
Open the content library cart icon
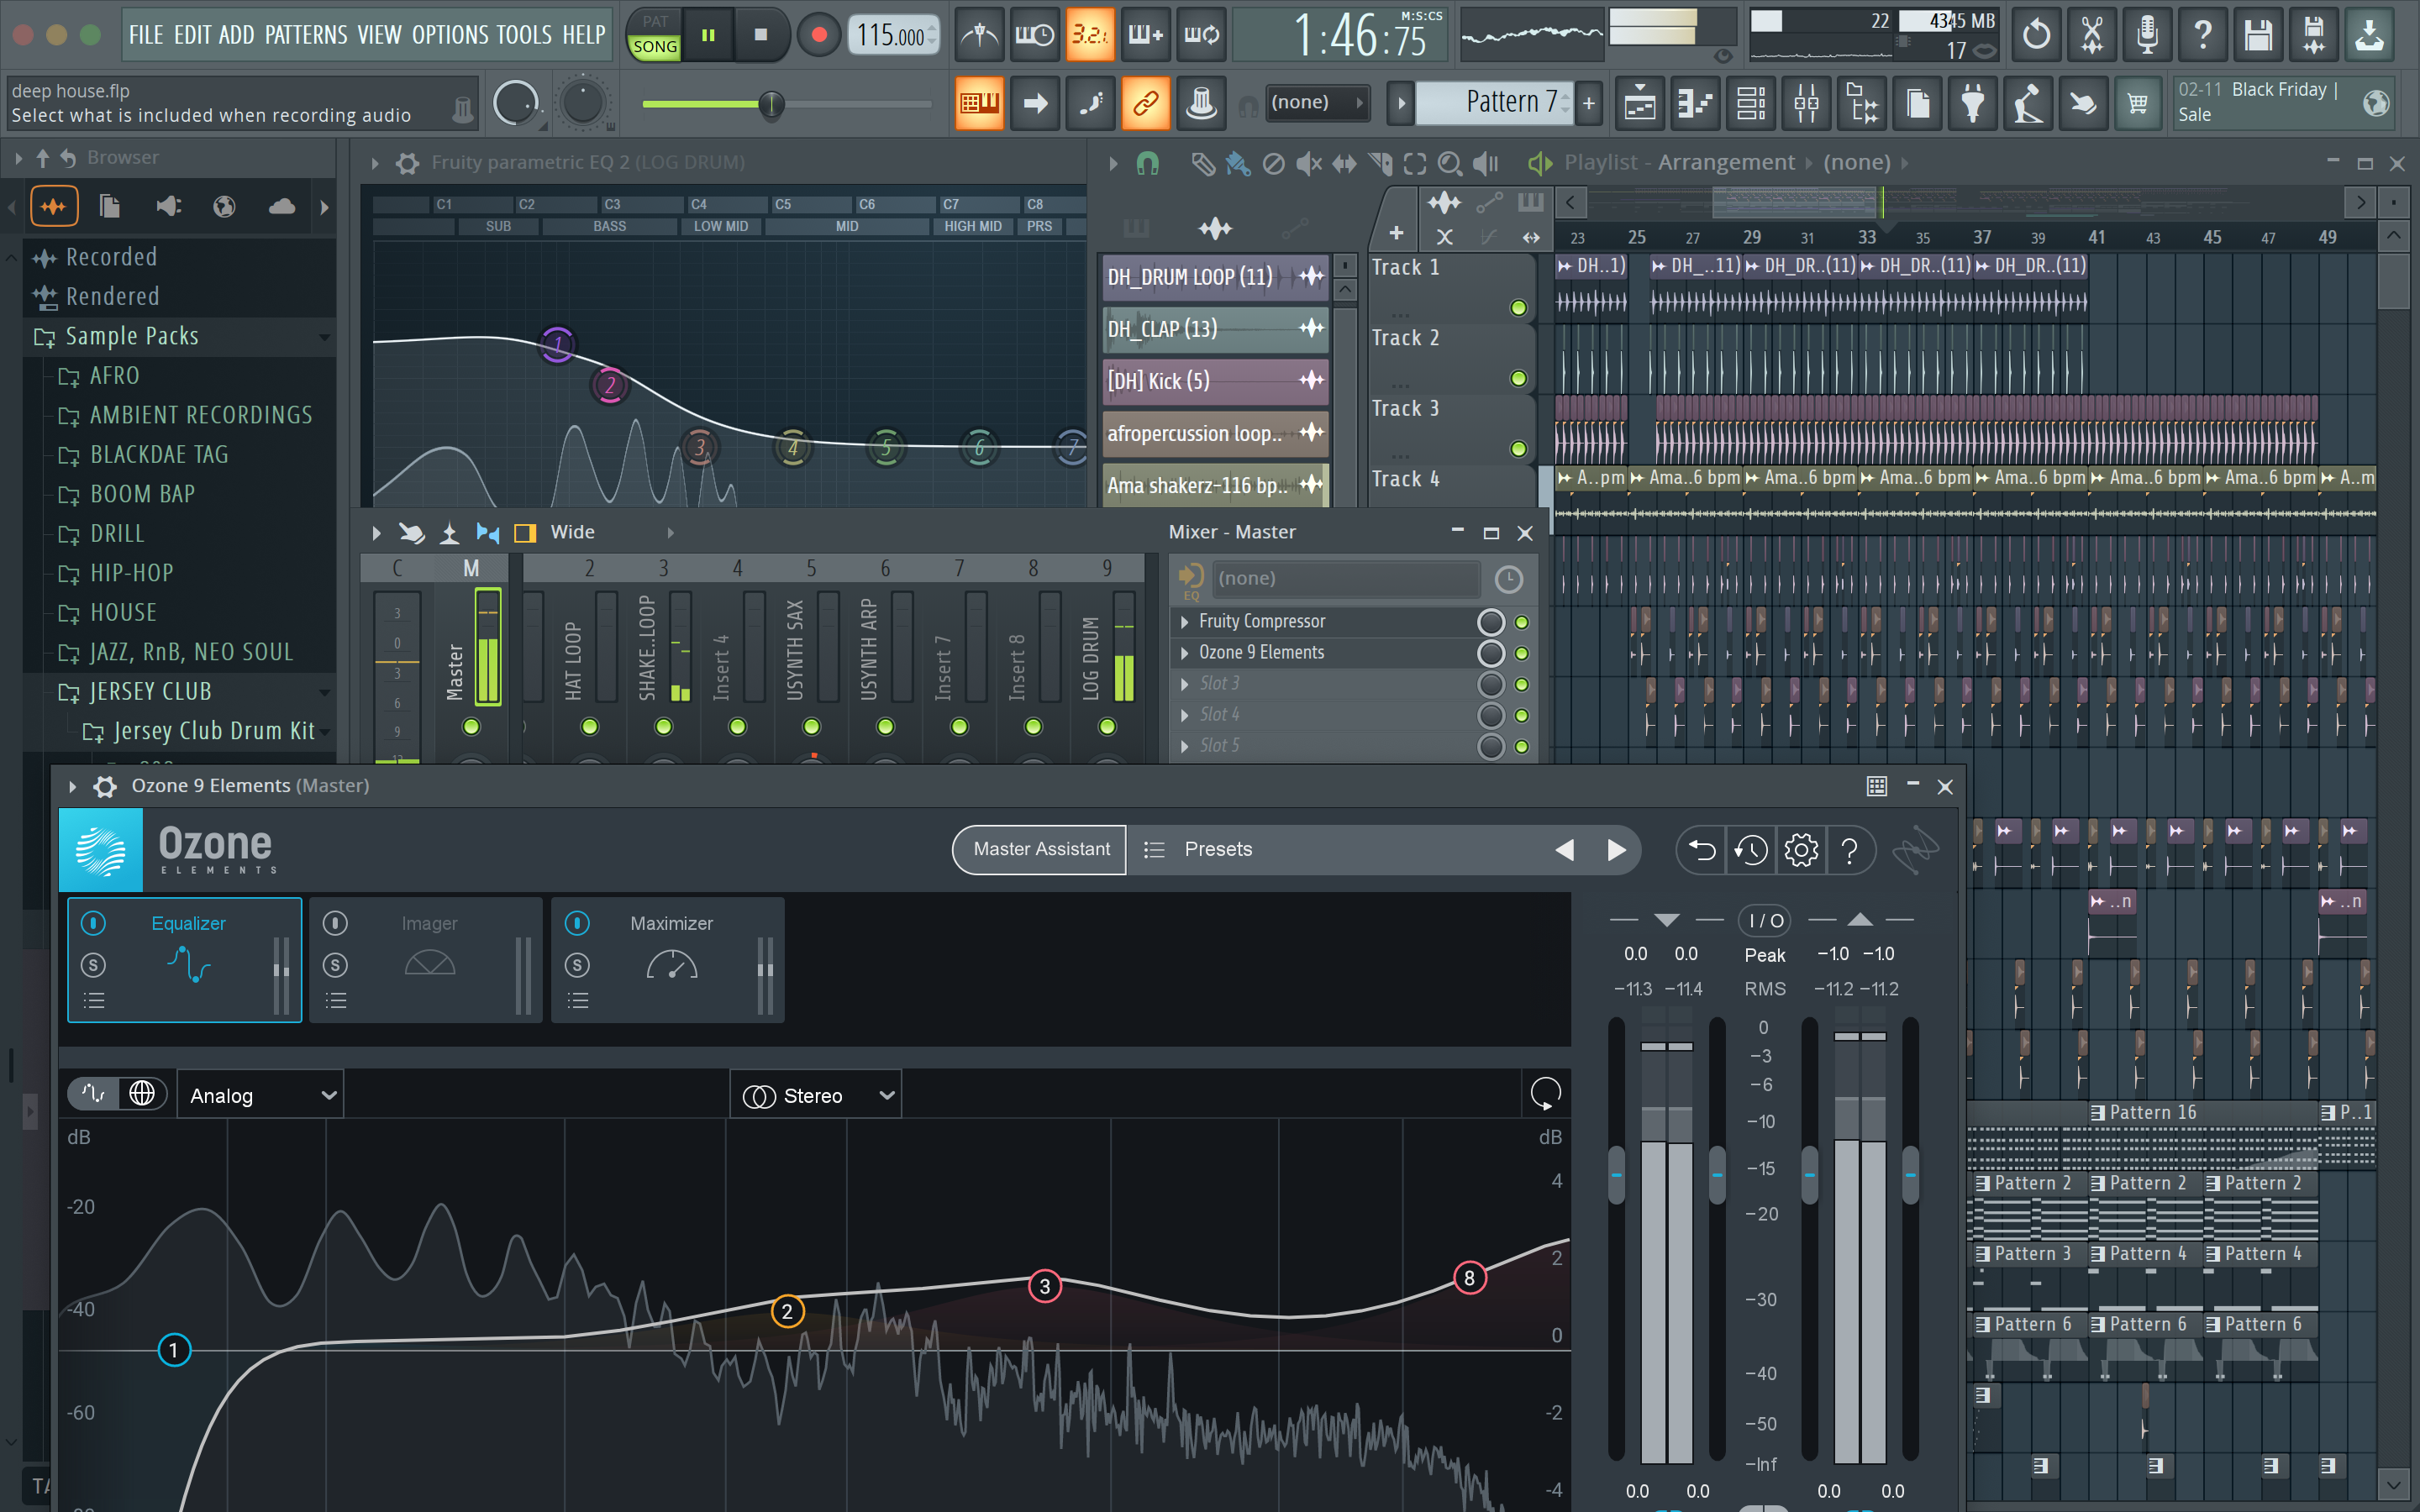tap(2138, 103)
